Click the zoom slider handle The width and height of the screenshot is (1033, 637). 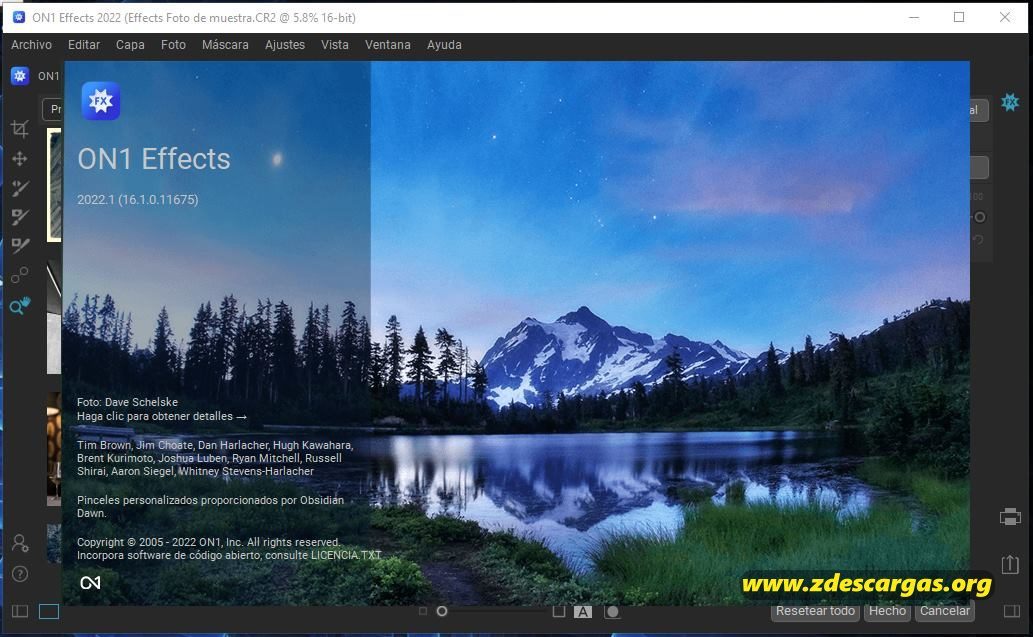pyautogui.click(x=442, y=611)
